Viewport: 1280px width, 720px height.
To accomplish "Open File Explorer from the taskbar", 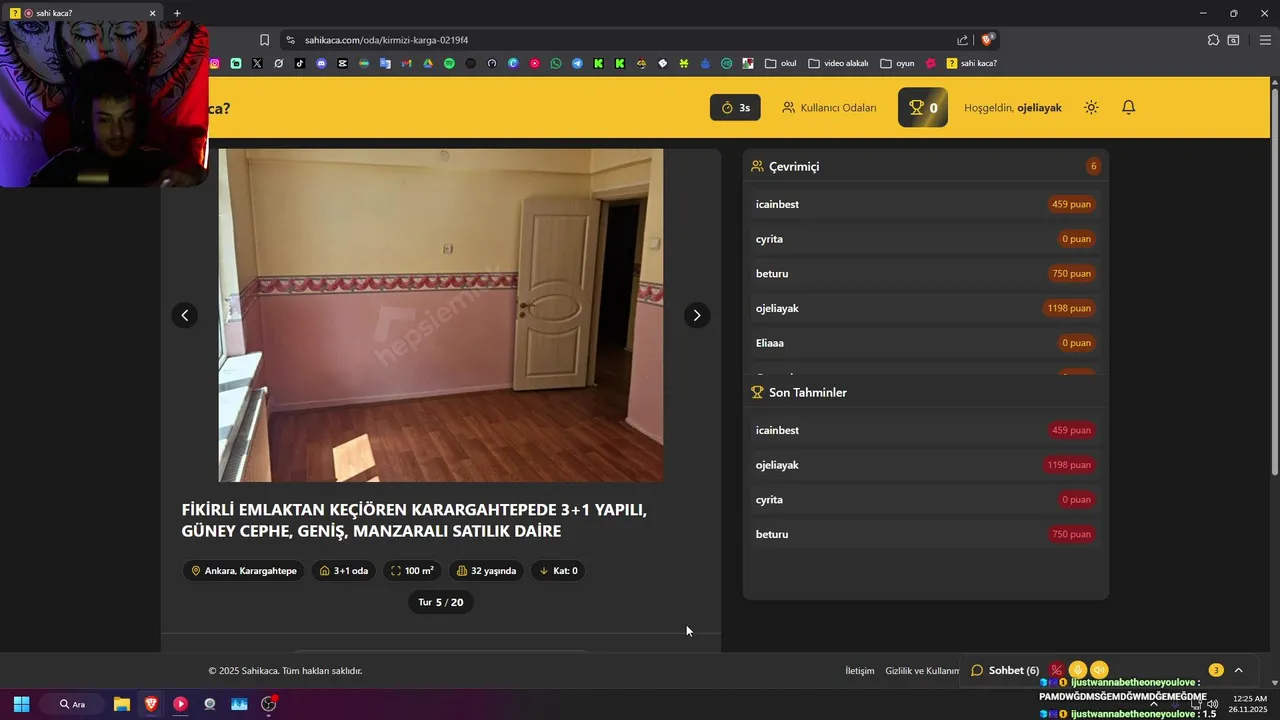I will (121, 704).
